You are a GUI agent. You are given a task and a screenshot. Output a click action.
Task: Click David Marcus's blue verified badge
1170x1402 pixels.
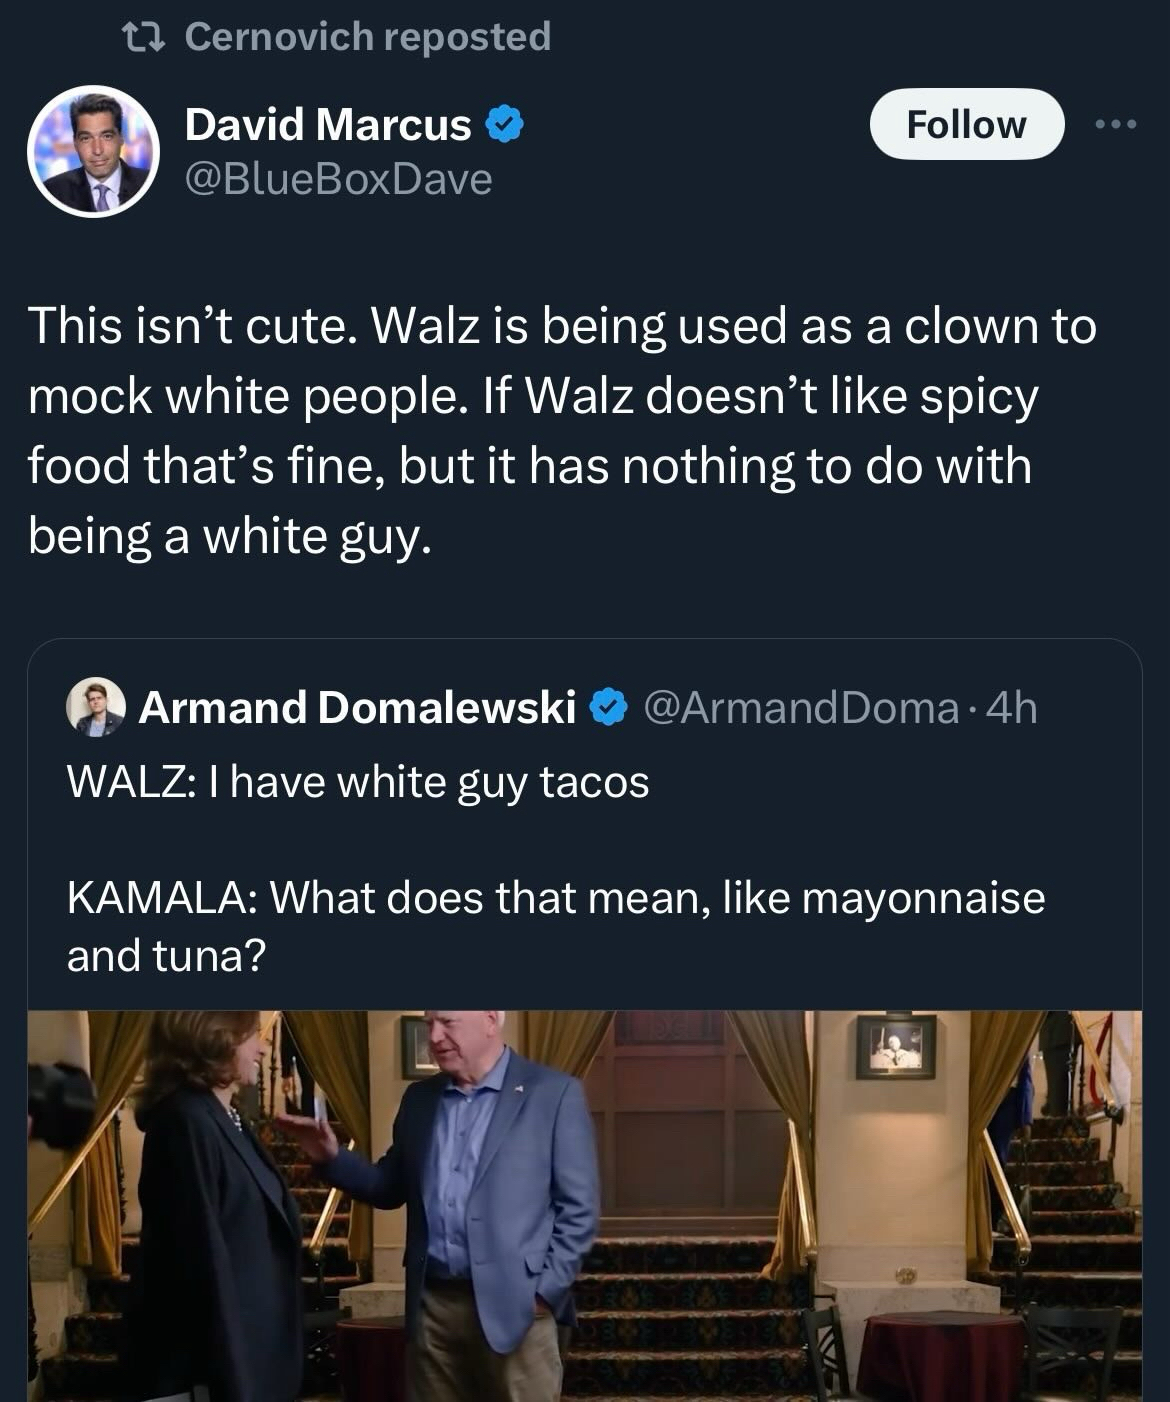click(x=505, y=125)
